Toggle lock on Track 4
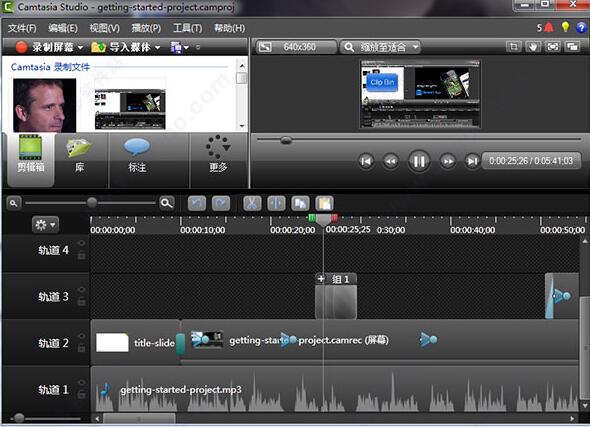 coord(81,256)
